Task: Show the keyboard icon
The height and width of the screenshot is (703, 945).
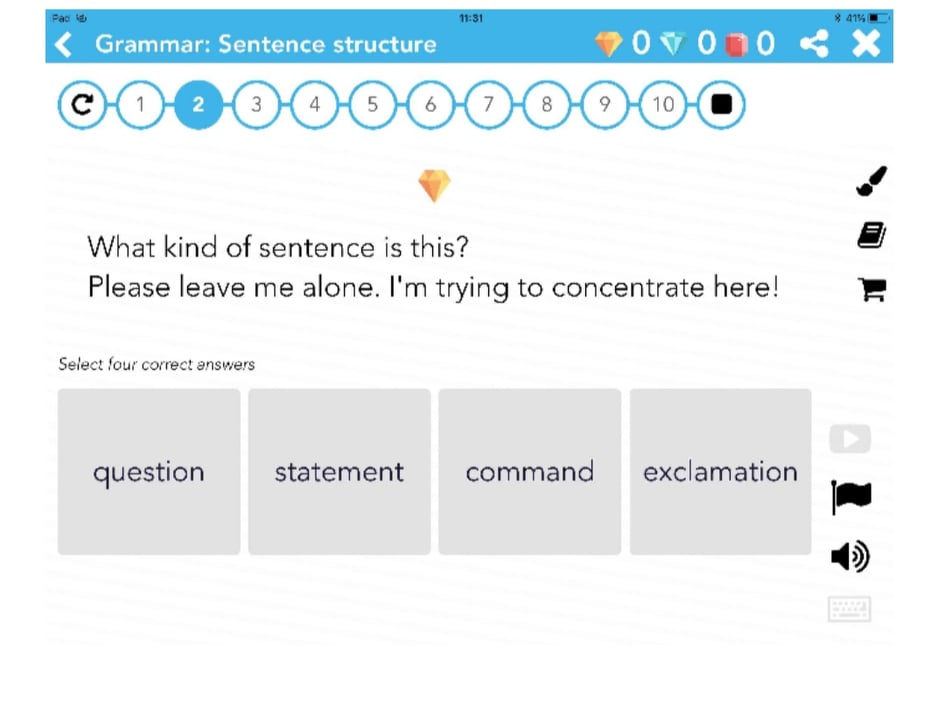Action: [x=849, y=609]
